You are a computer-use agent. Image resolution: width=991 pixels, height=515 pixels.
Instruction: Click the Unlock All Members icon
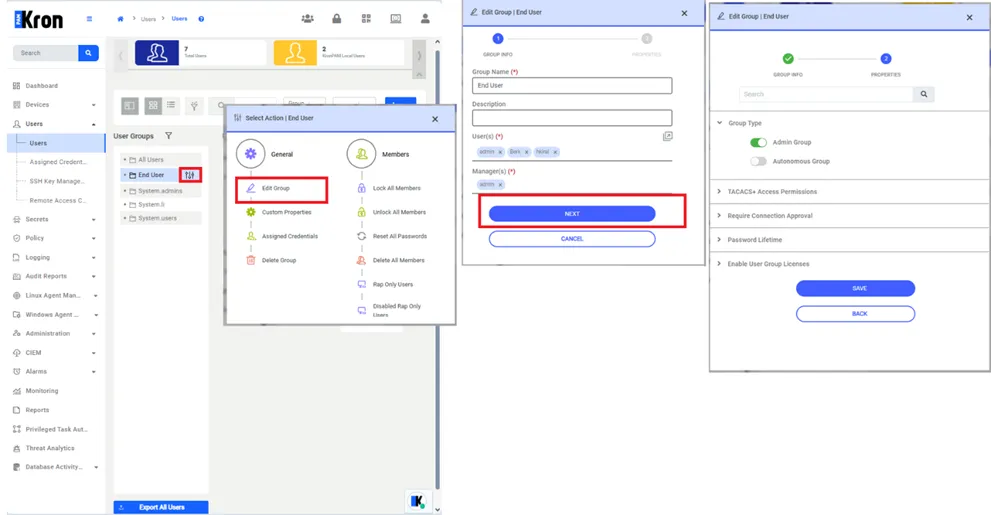point(362,212)
